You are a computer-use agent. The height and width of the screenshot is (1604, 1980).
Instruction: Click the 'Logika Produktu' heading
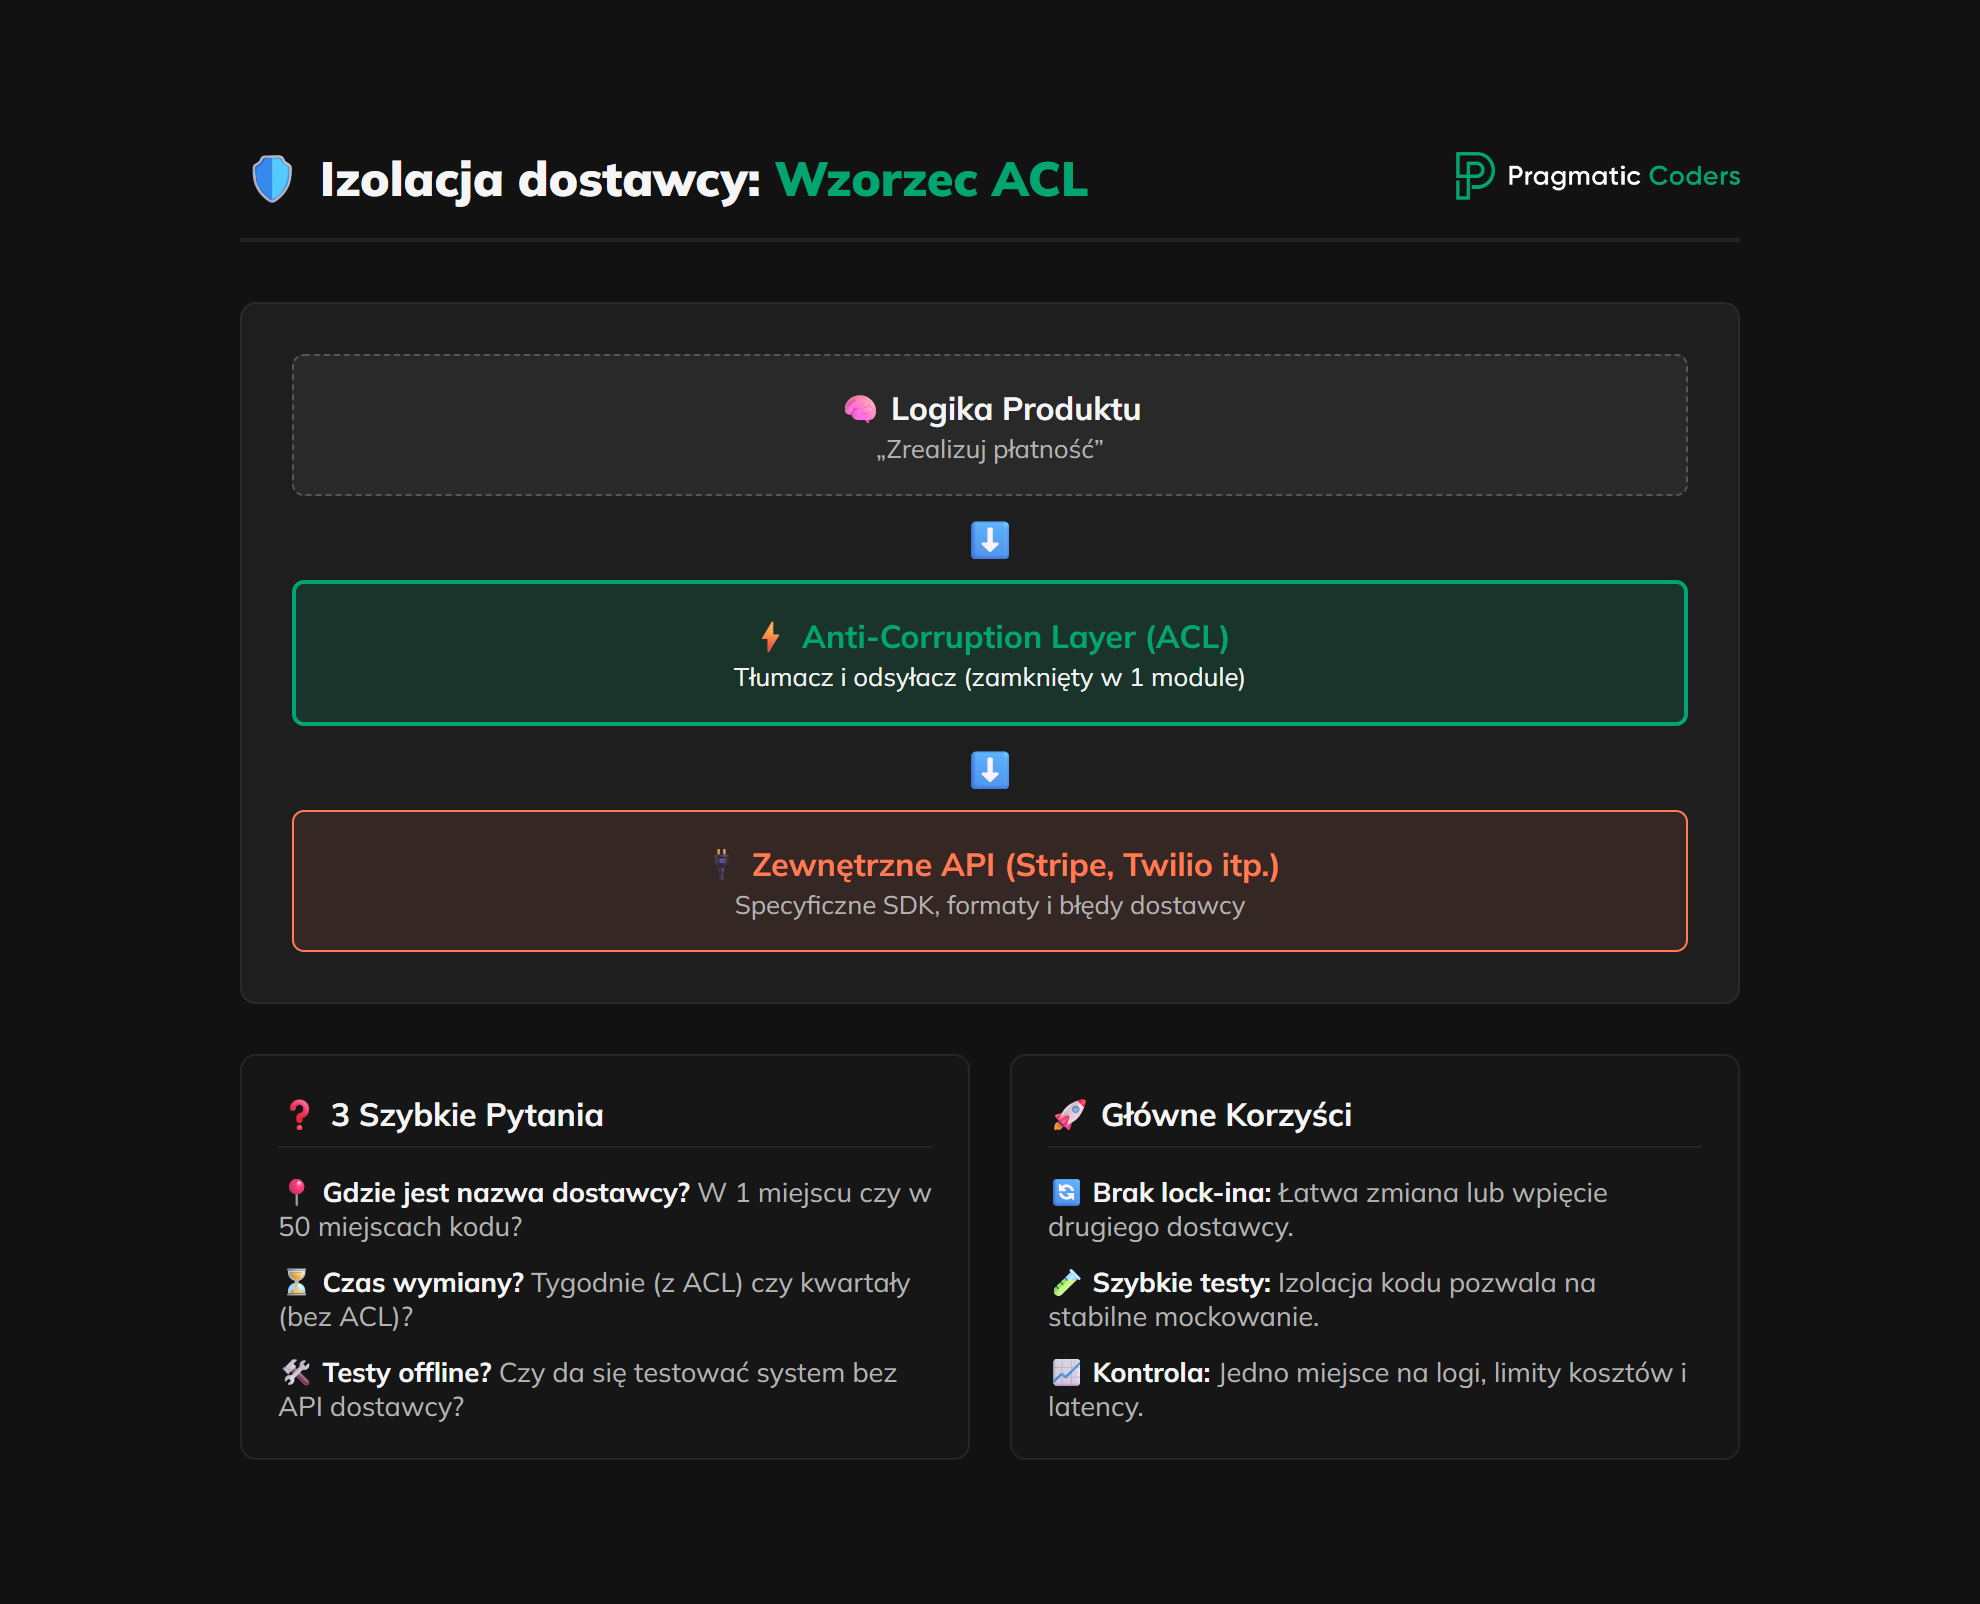click(x=1016, y=409)
